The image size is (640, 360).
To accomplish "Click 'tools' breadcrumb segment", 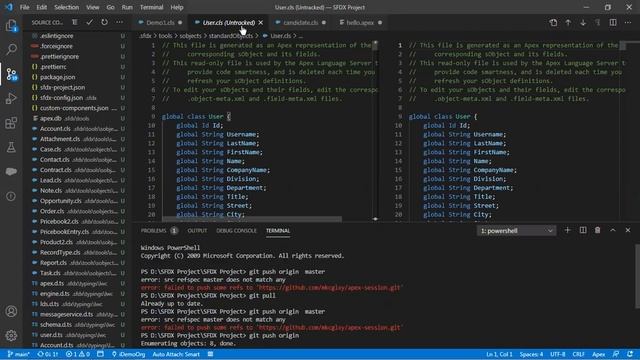I will point(165,36).
